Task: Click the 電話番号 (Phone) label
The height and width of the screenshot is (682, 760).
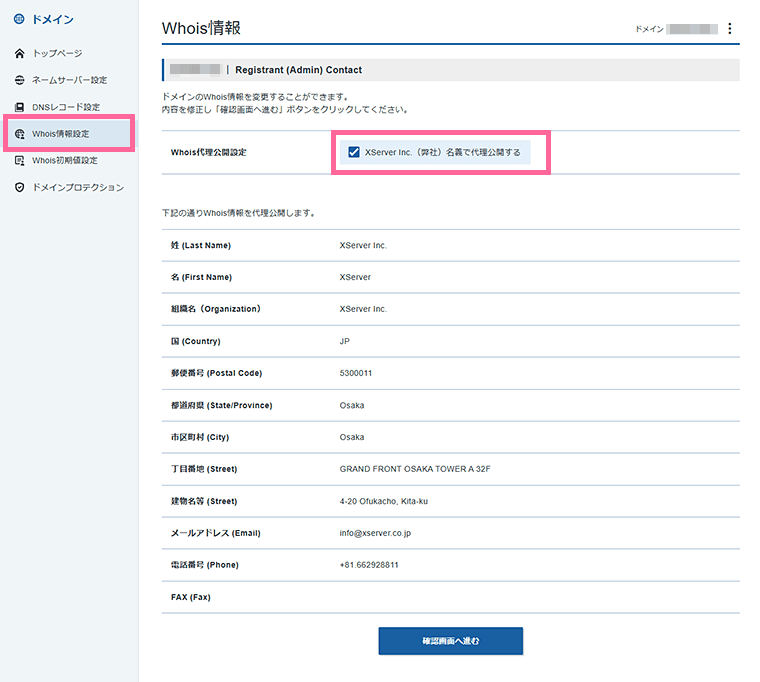Action: 205,565
